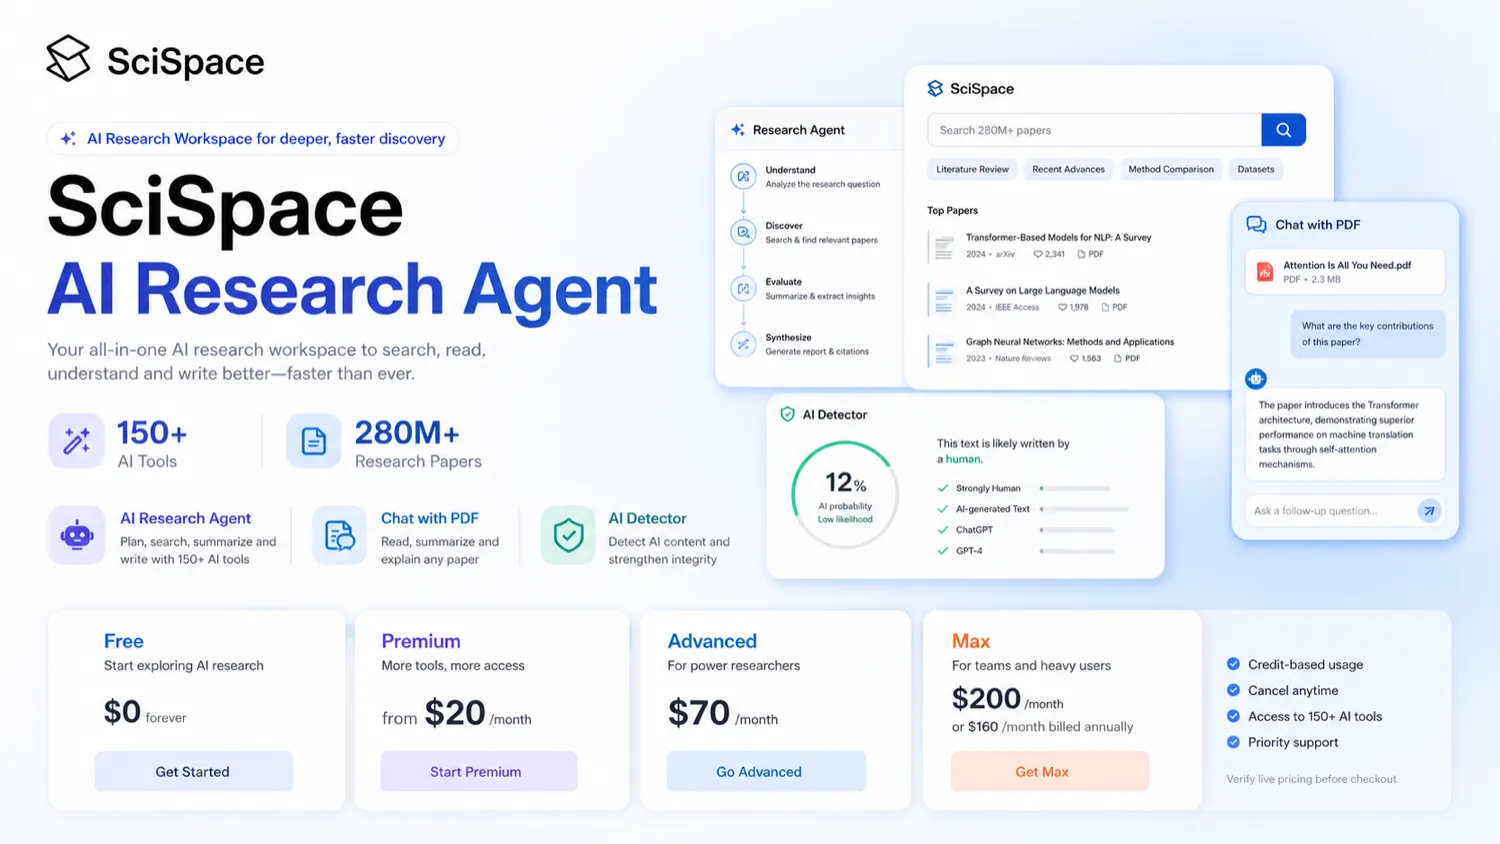The height and width of the screenshot is (844, 1500).
Task: Click the blue magnifier search button
Action: (x=1283, y=130)
